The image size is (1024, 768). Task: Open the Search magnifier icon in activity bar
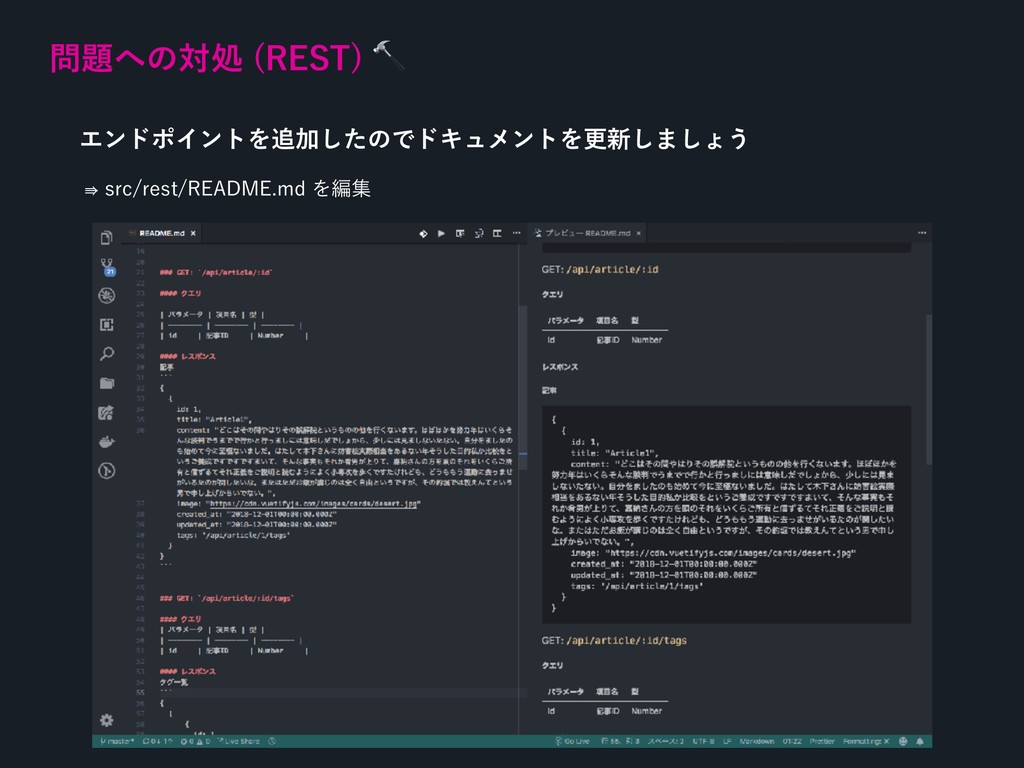[106, 354]
